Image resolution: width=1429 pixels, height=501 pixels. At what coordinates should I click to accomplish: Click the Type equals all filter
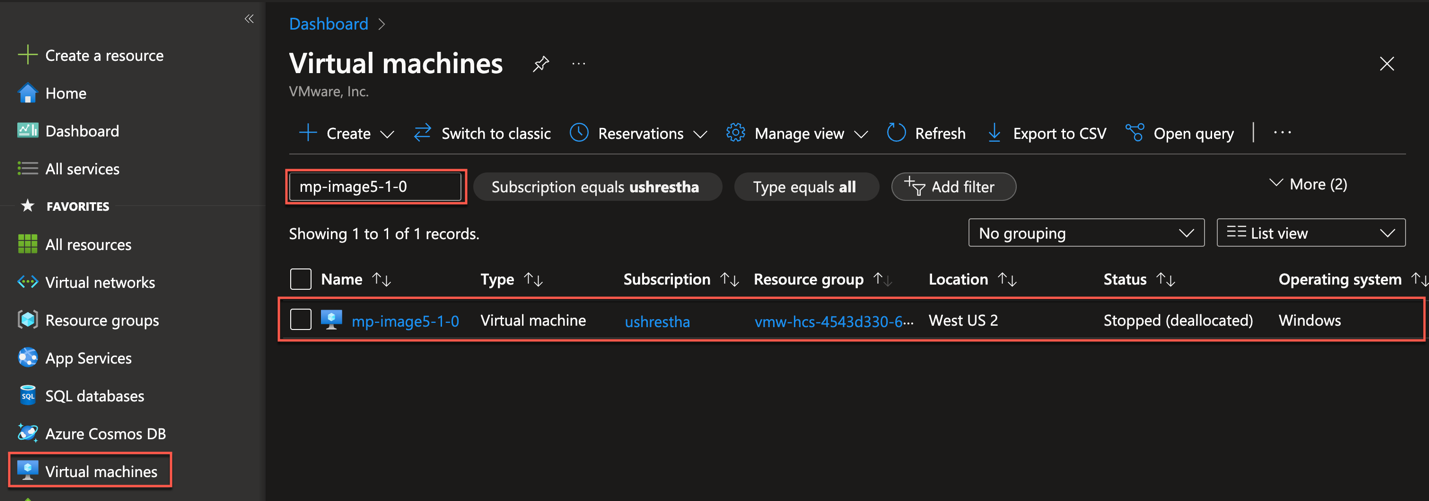pos(806,187)
